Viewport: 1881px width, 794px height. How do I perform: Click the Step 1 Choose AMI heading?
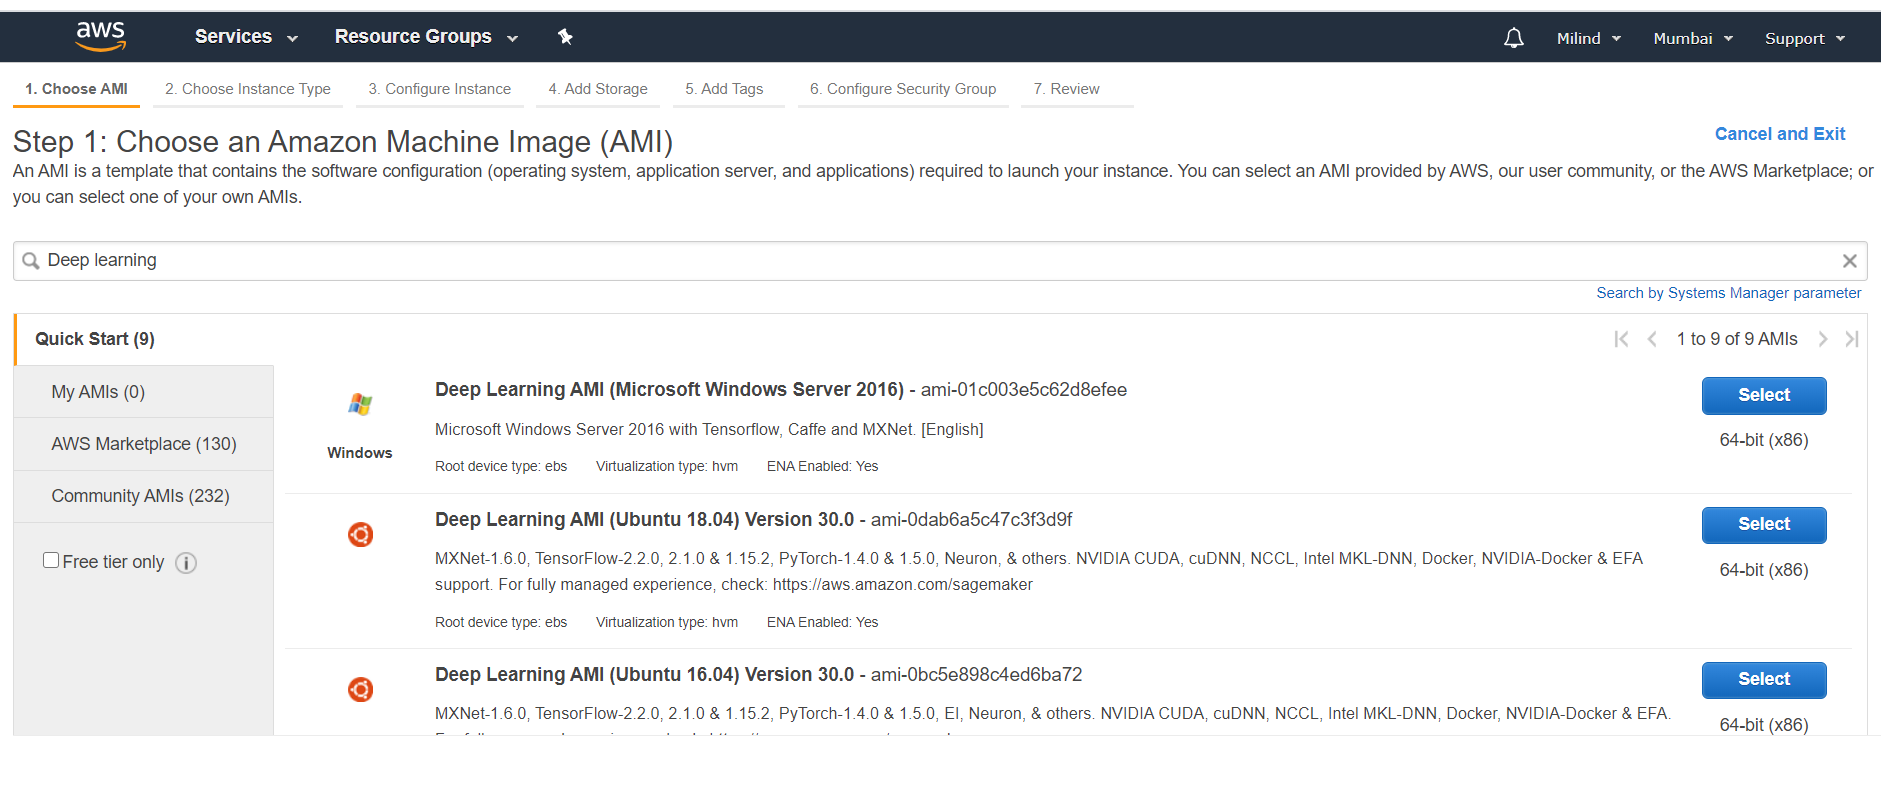(343, 142)
